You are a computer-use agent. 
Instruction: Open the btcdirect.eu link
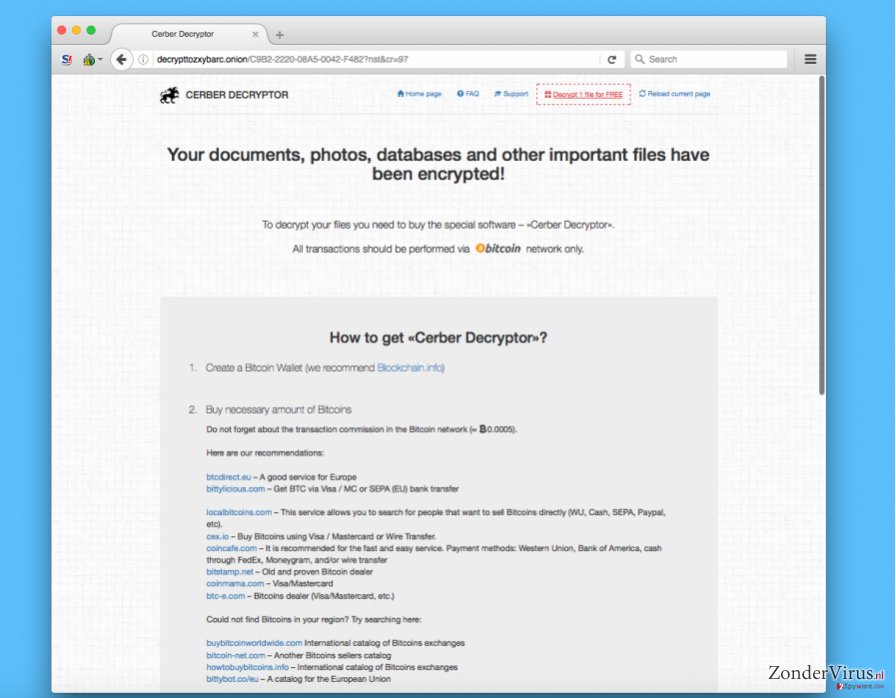pos(229,477)
